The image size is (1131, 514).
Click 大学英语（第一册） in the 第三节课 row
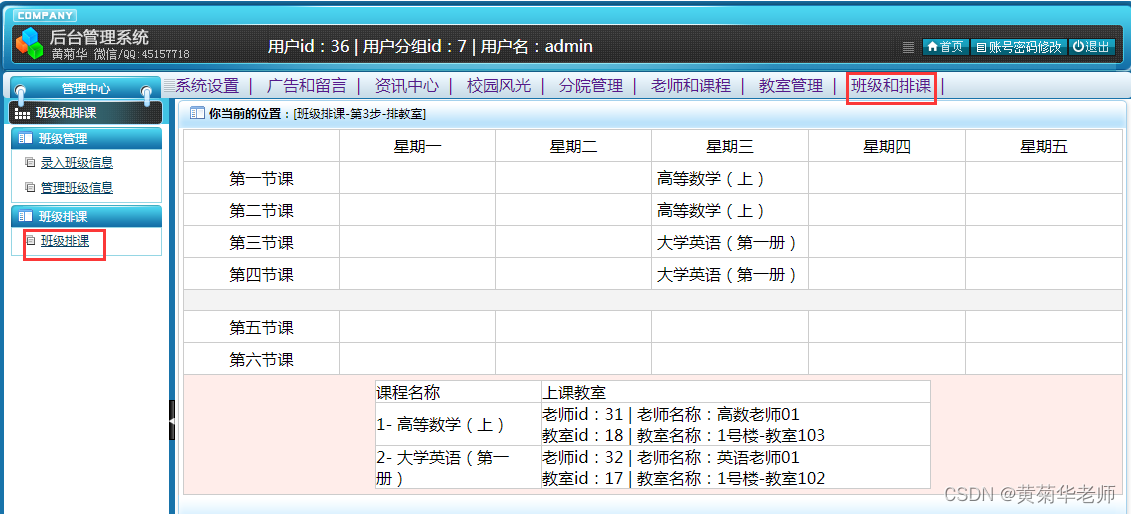(727, 242)
